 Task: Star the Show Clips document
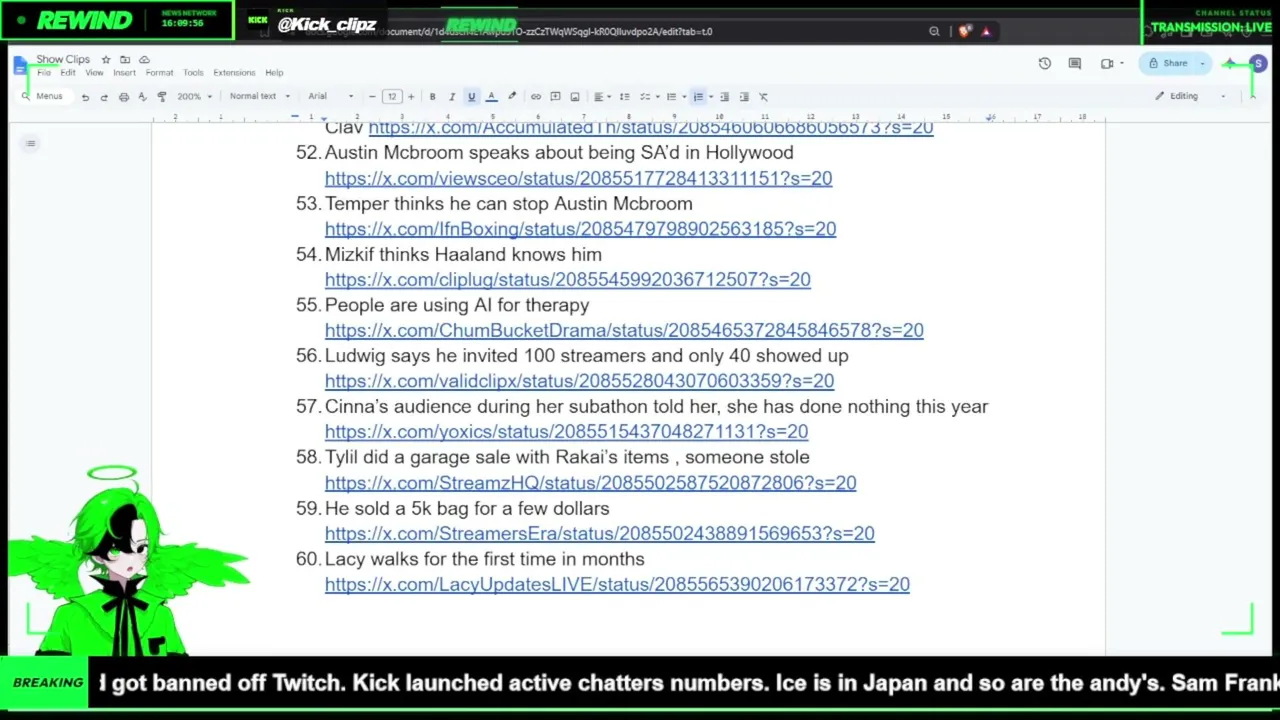[x=106, y=60]
